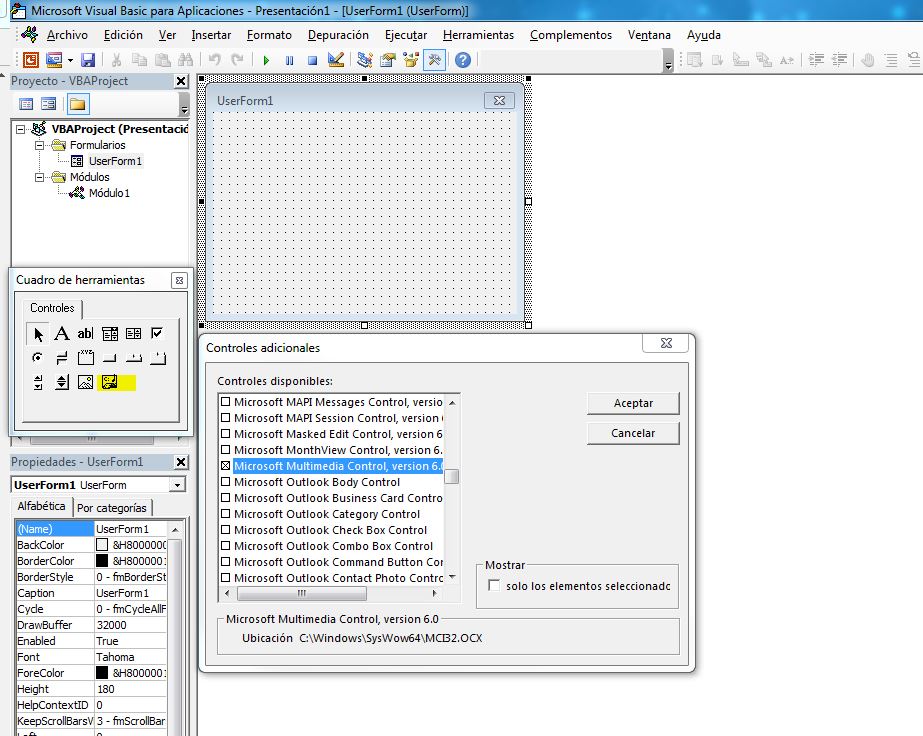Image resolution: width=923 pixels, height=736 pixels.
Task: Click the Reset stop toolbar icon
Action: [x=313, y=60]
